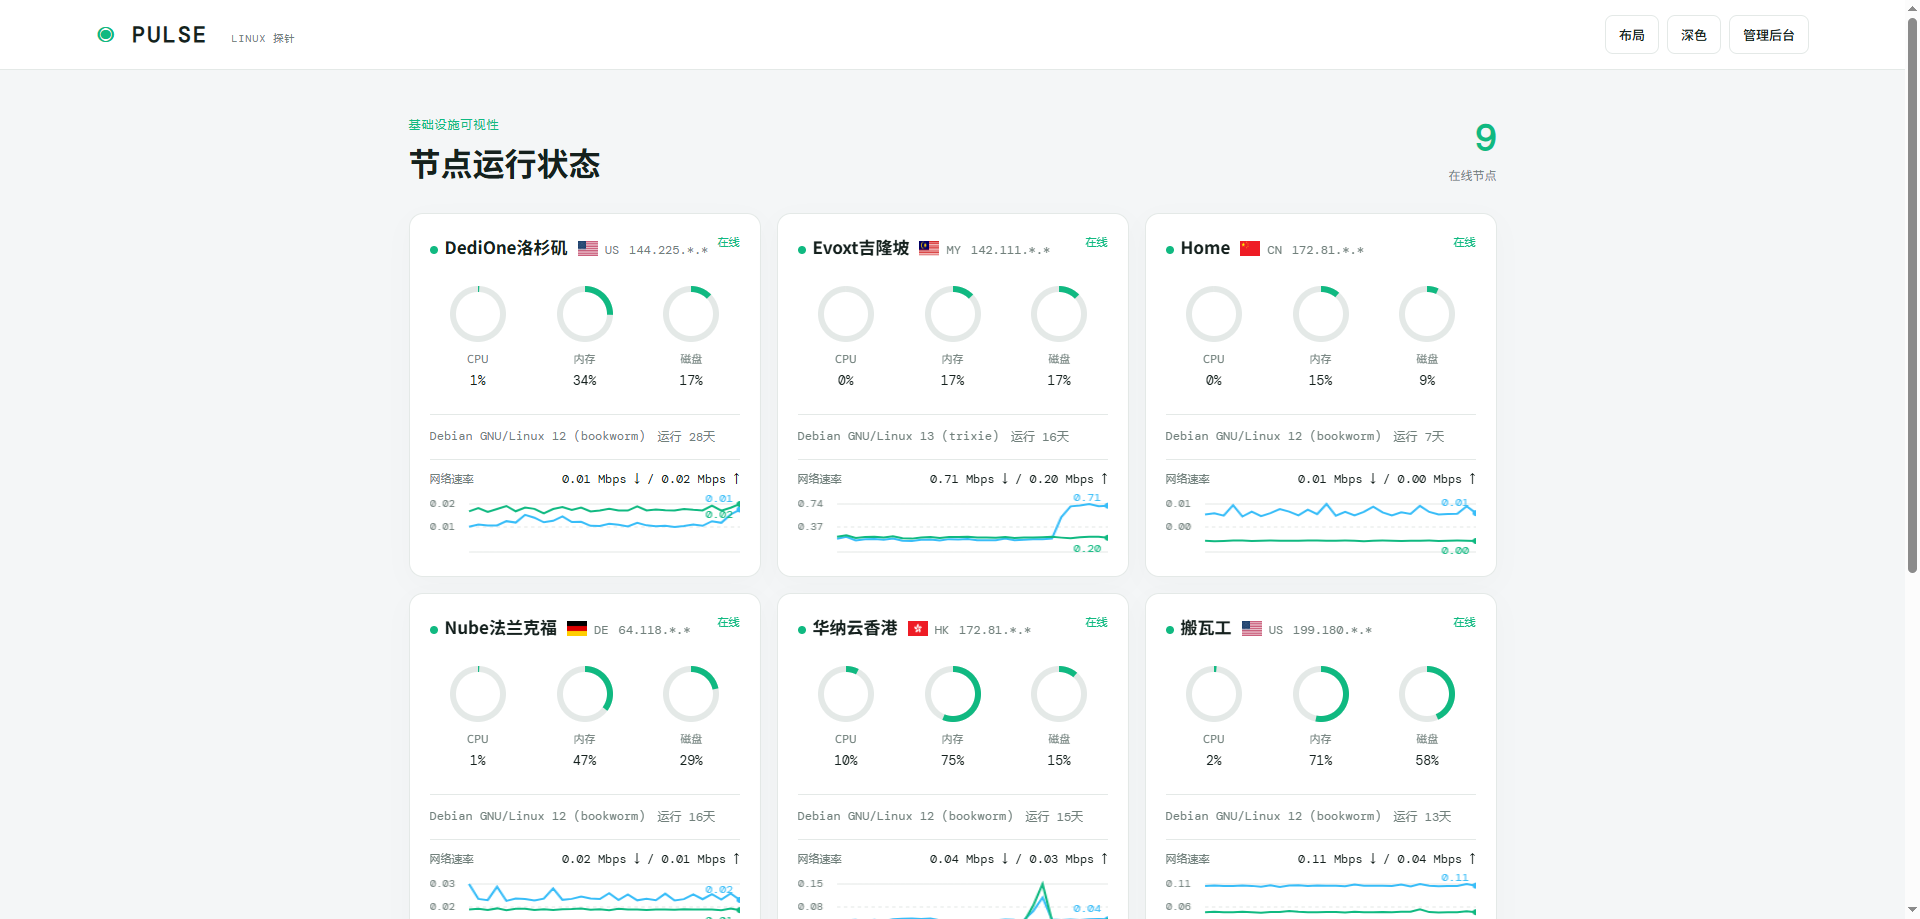Click 搬瓦工 磁盘 58% gauge ring
The height and width of the screenshot is (919, 1920).
(1427, 694)
